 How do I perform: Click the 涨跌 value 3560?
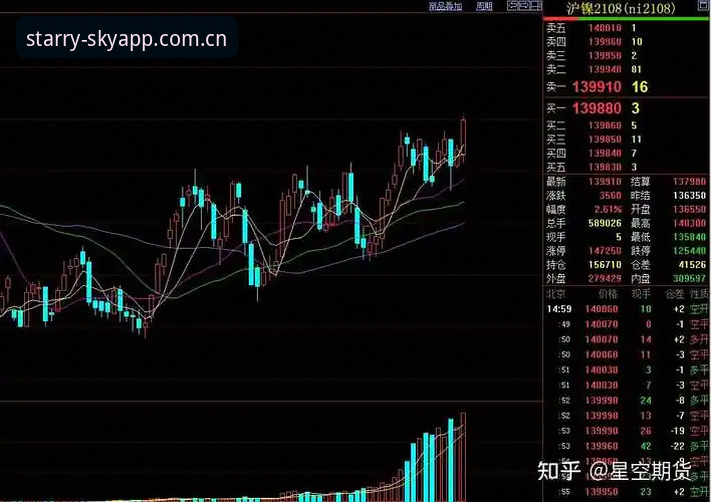click(610, 195)
